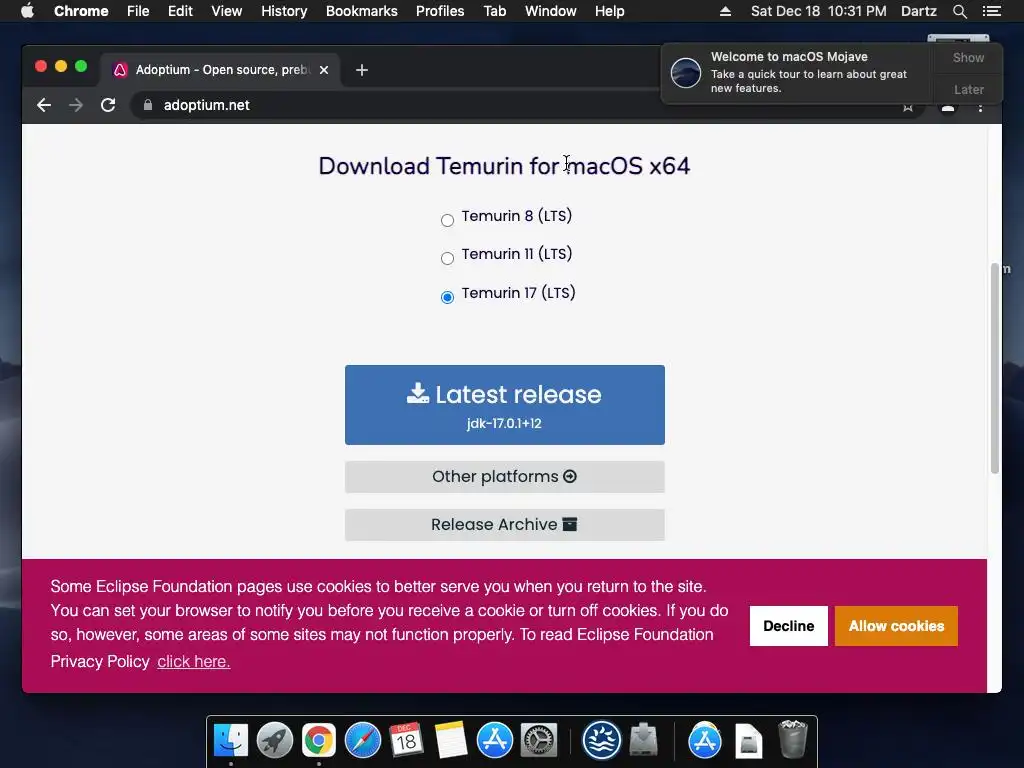Download the Latest release jdk-17.0.1+12
Image resolution: width=1024 pixels, height=768 pixels.
(505, 405)
